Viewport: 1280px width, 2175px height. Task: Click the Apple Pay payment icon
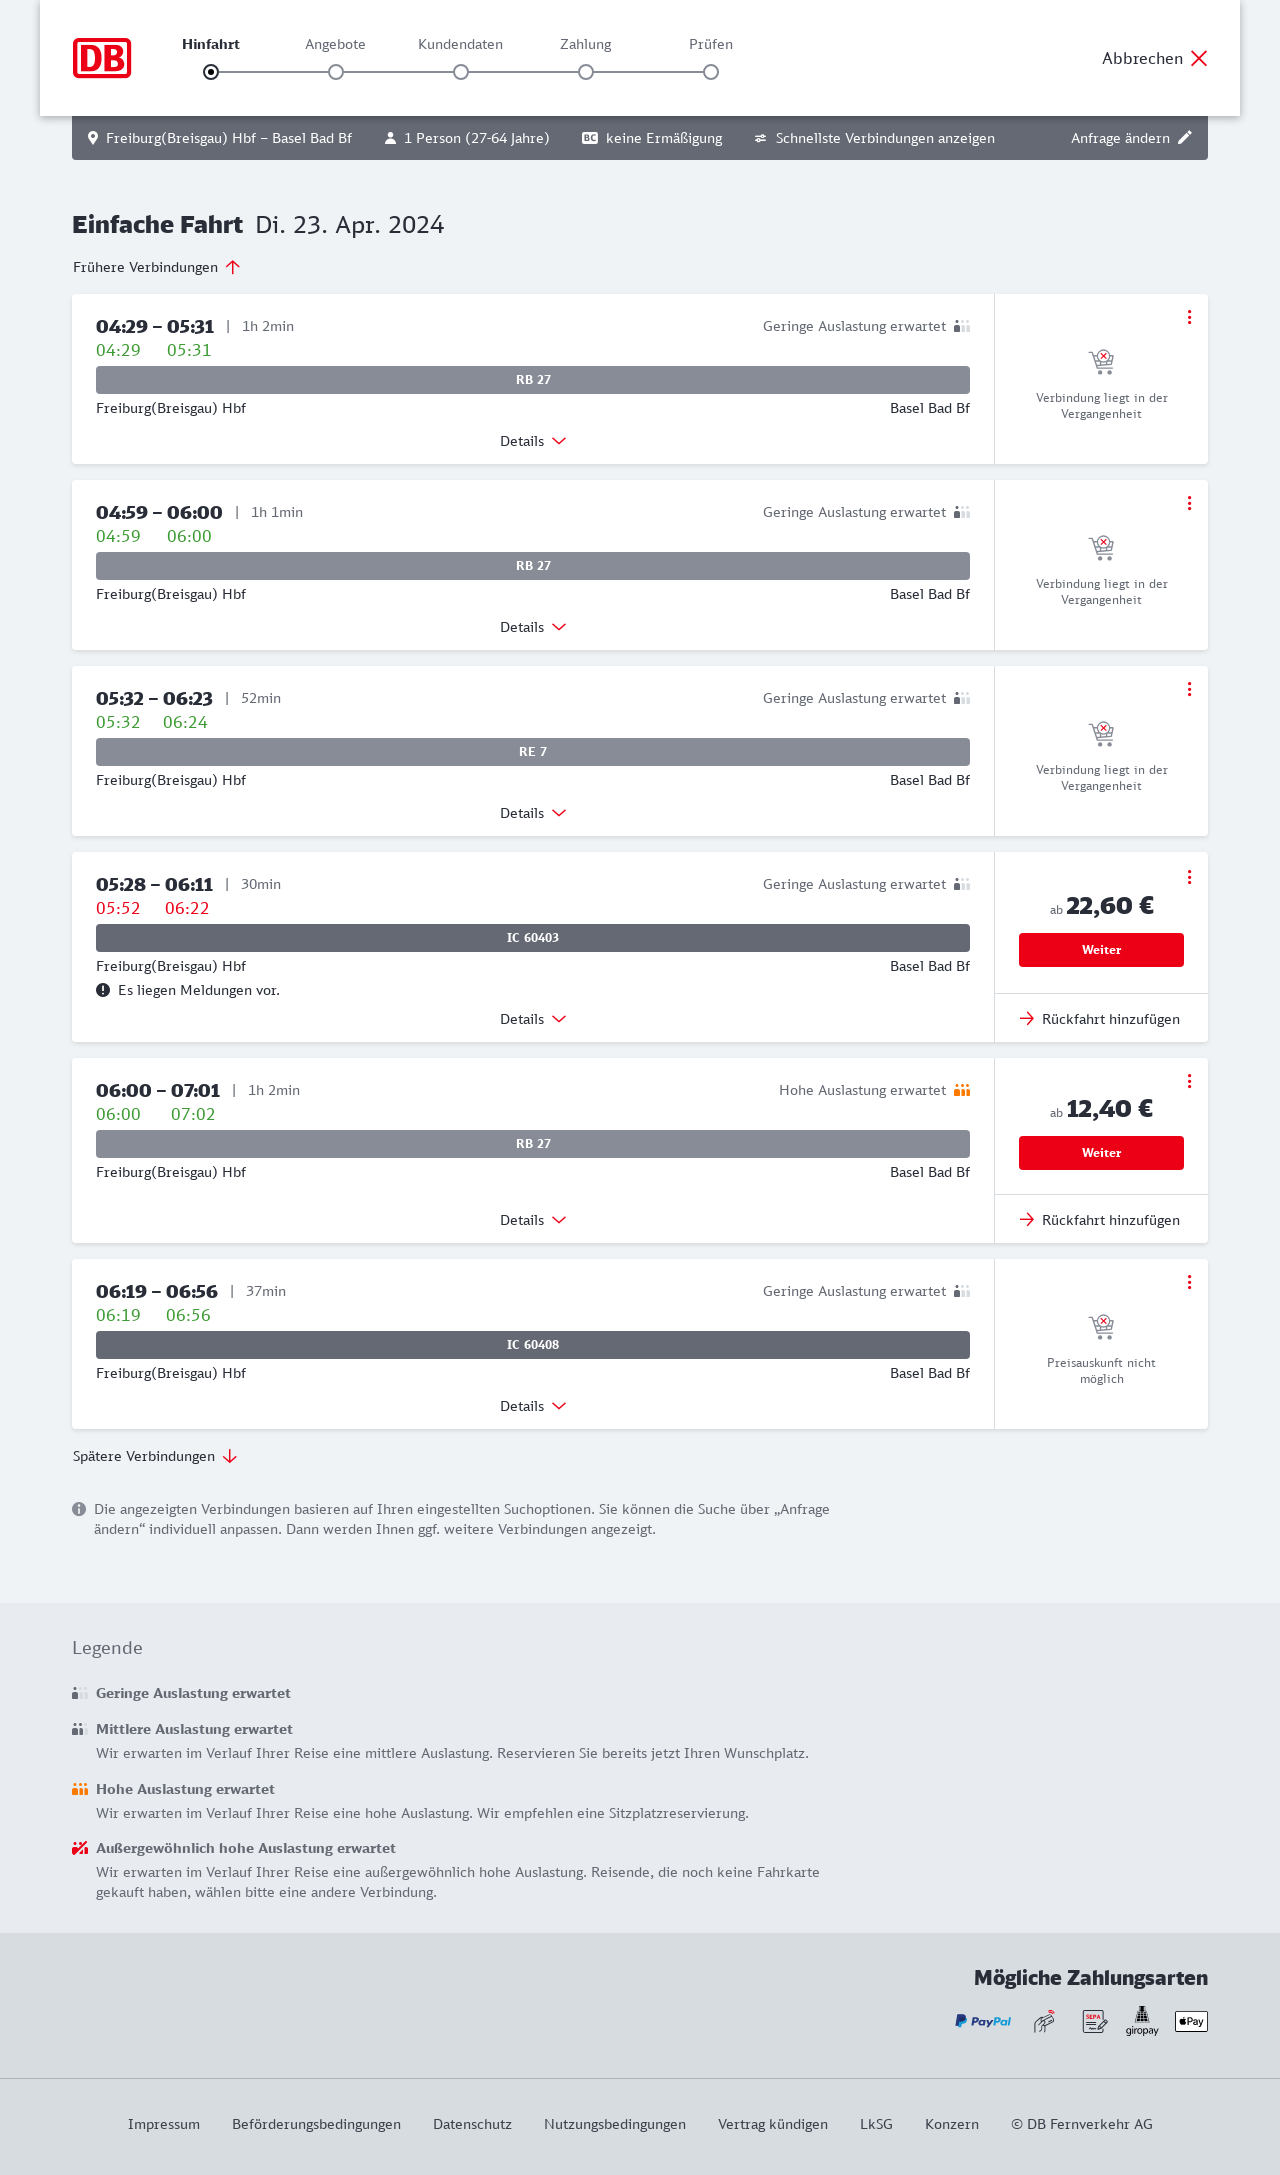point(1191,2021)
